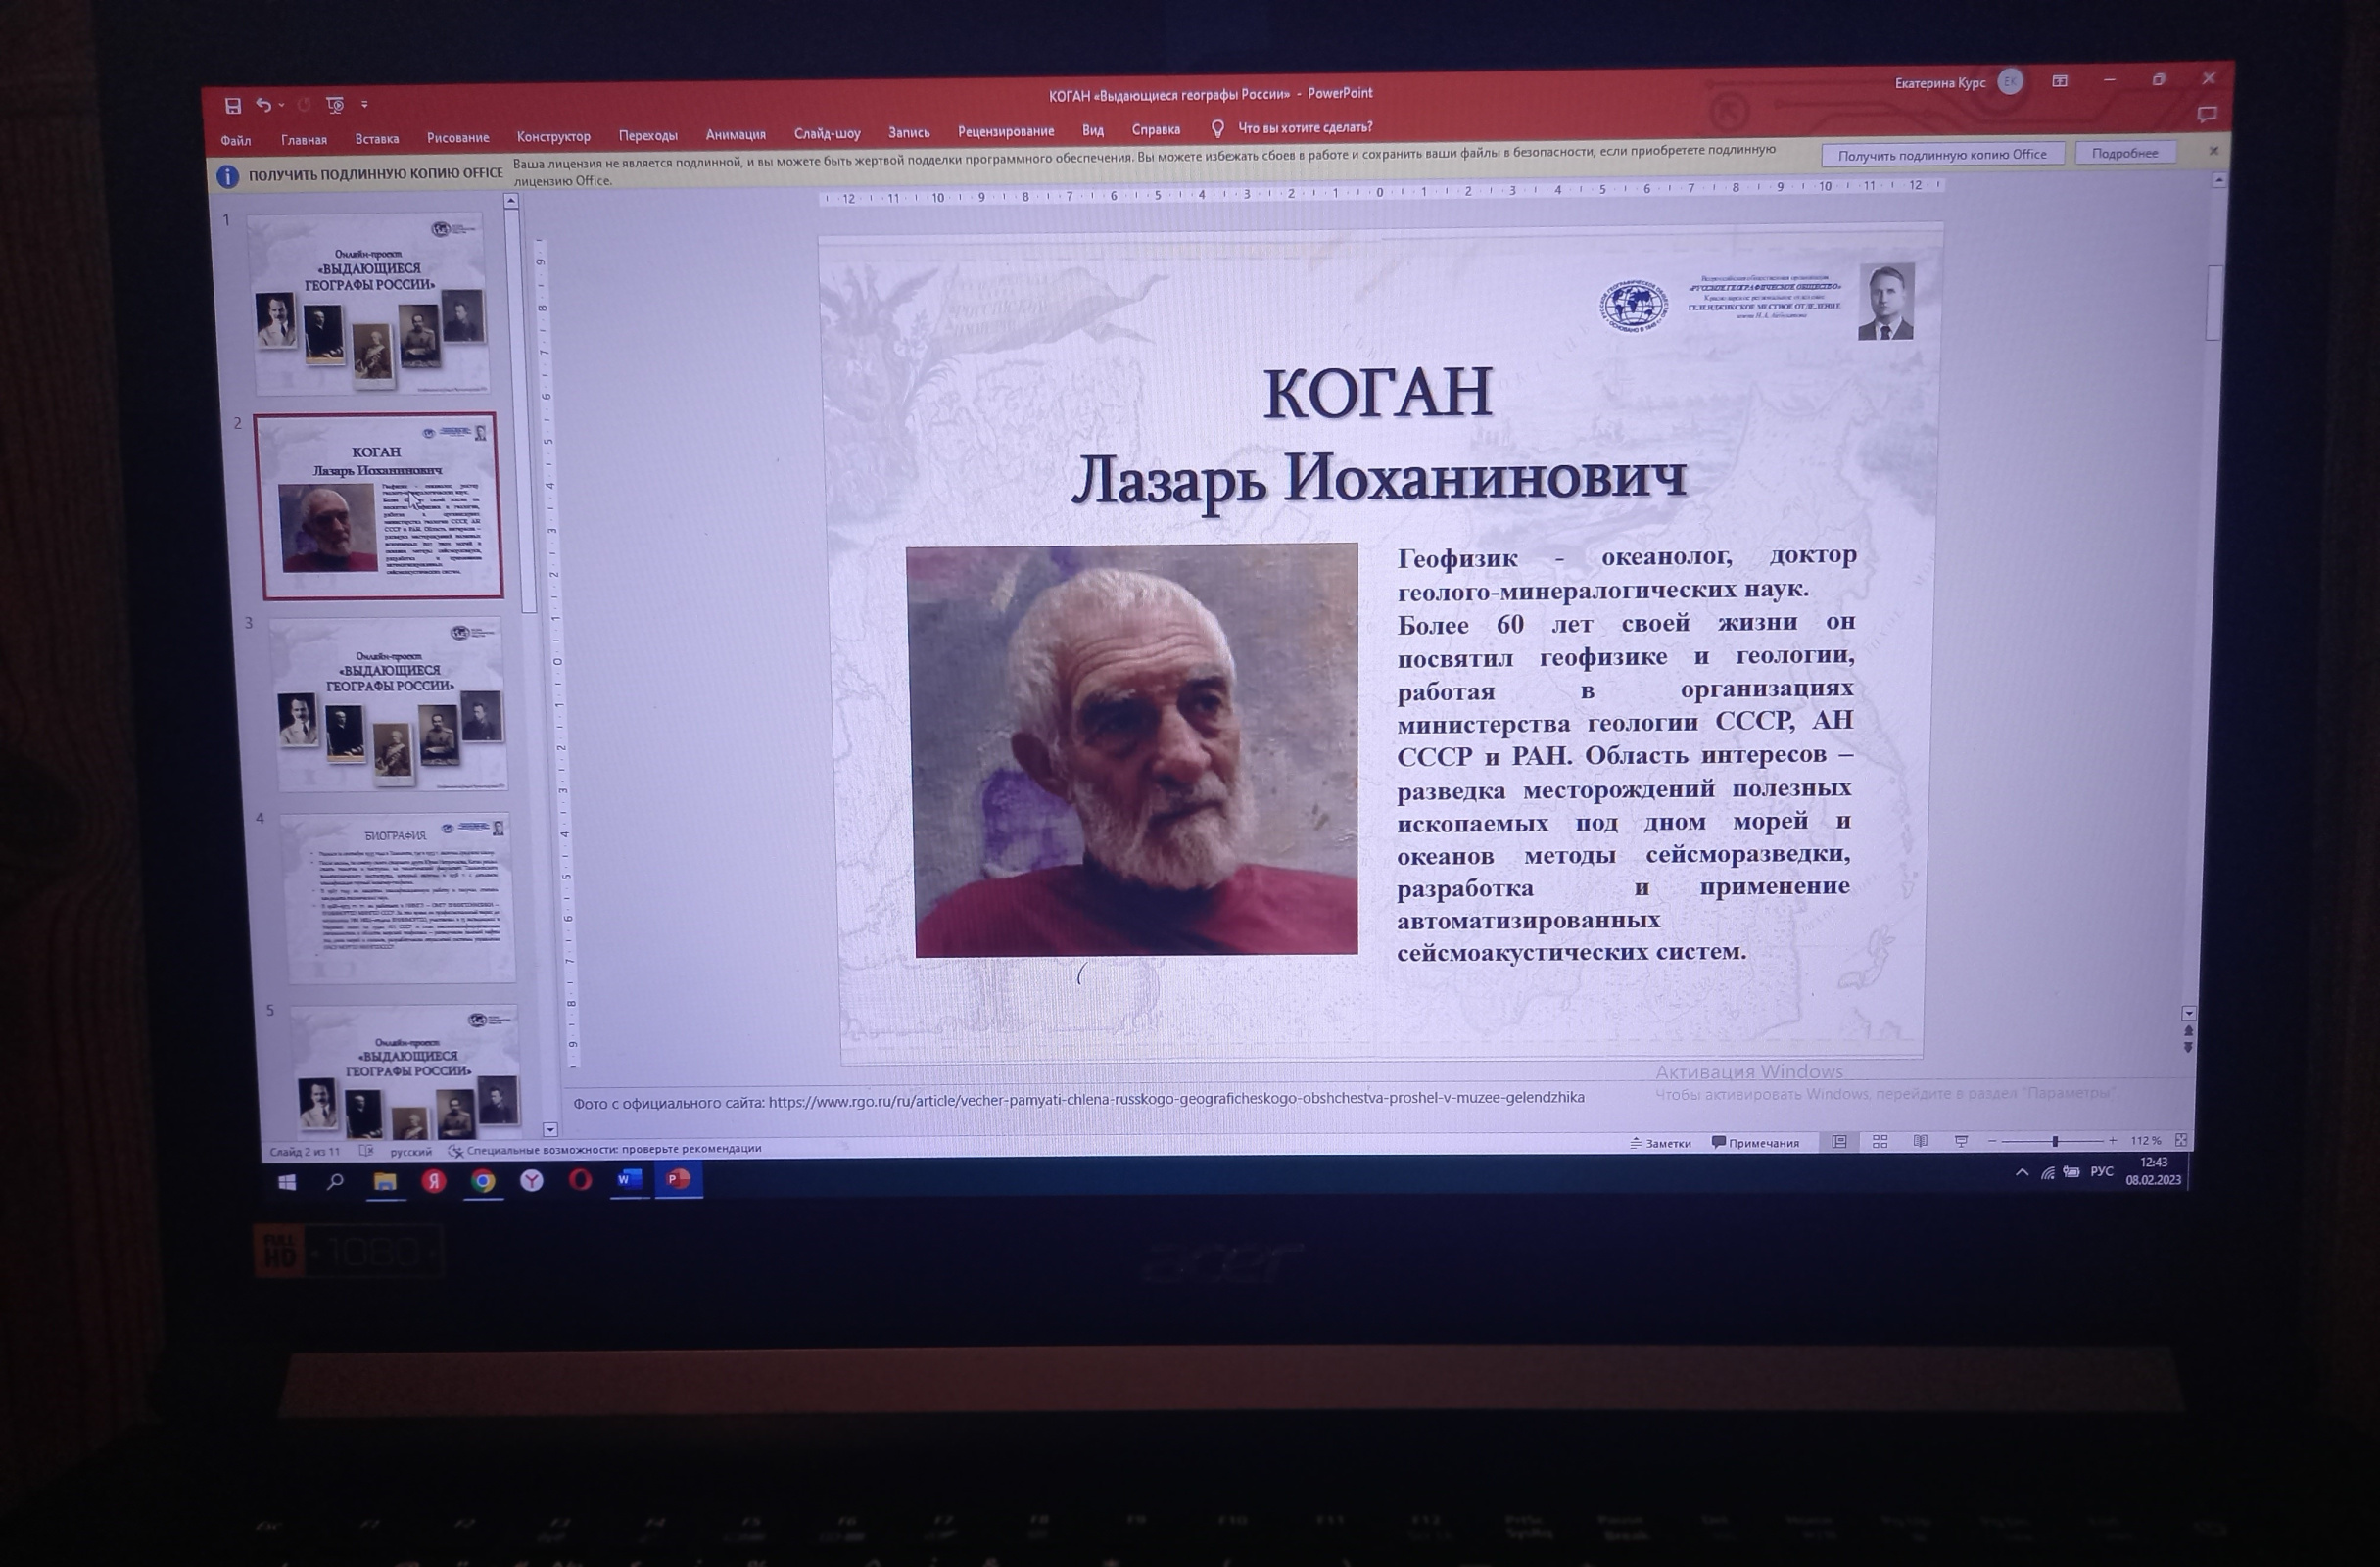The image size is (2380, 1567).
Task: Click the Save icon in quick access toolbar
Action: 233,106
